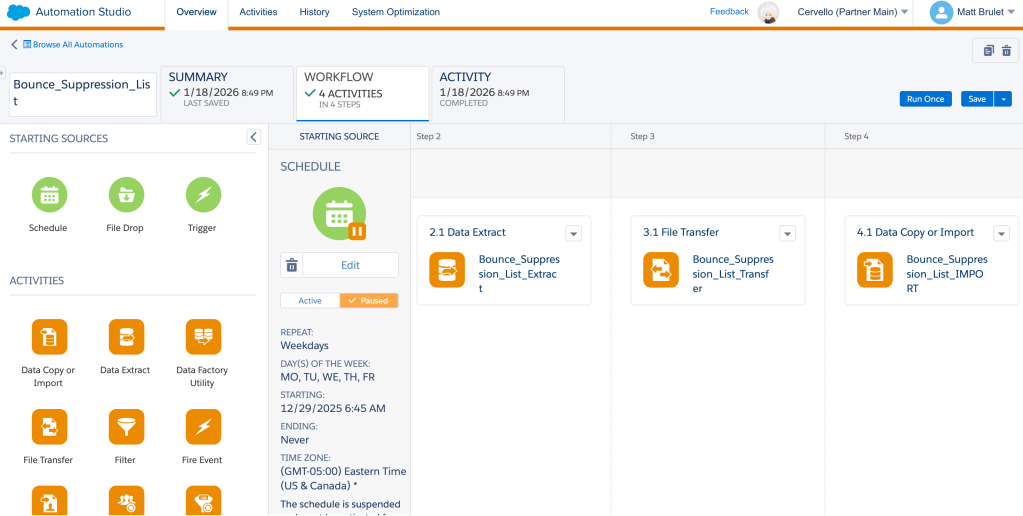This screenshot has height=516, width=1023.
Task: Switch to the Activities tab
Action: (x=258, y=12)
